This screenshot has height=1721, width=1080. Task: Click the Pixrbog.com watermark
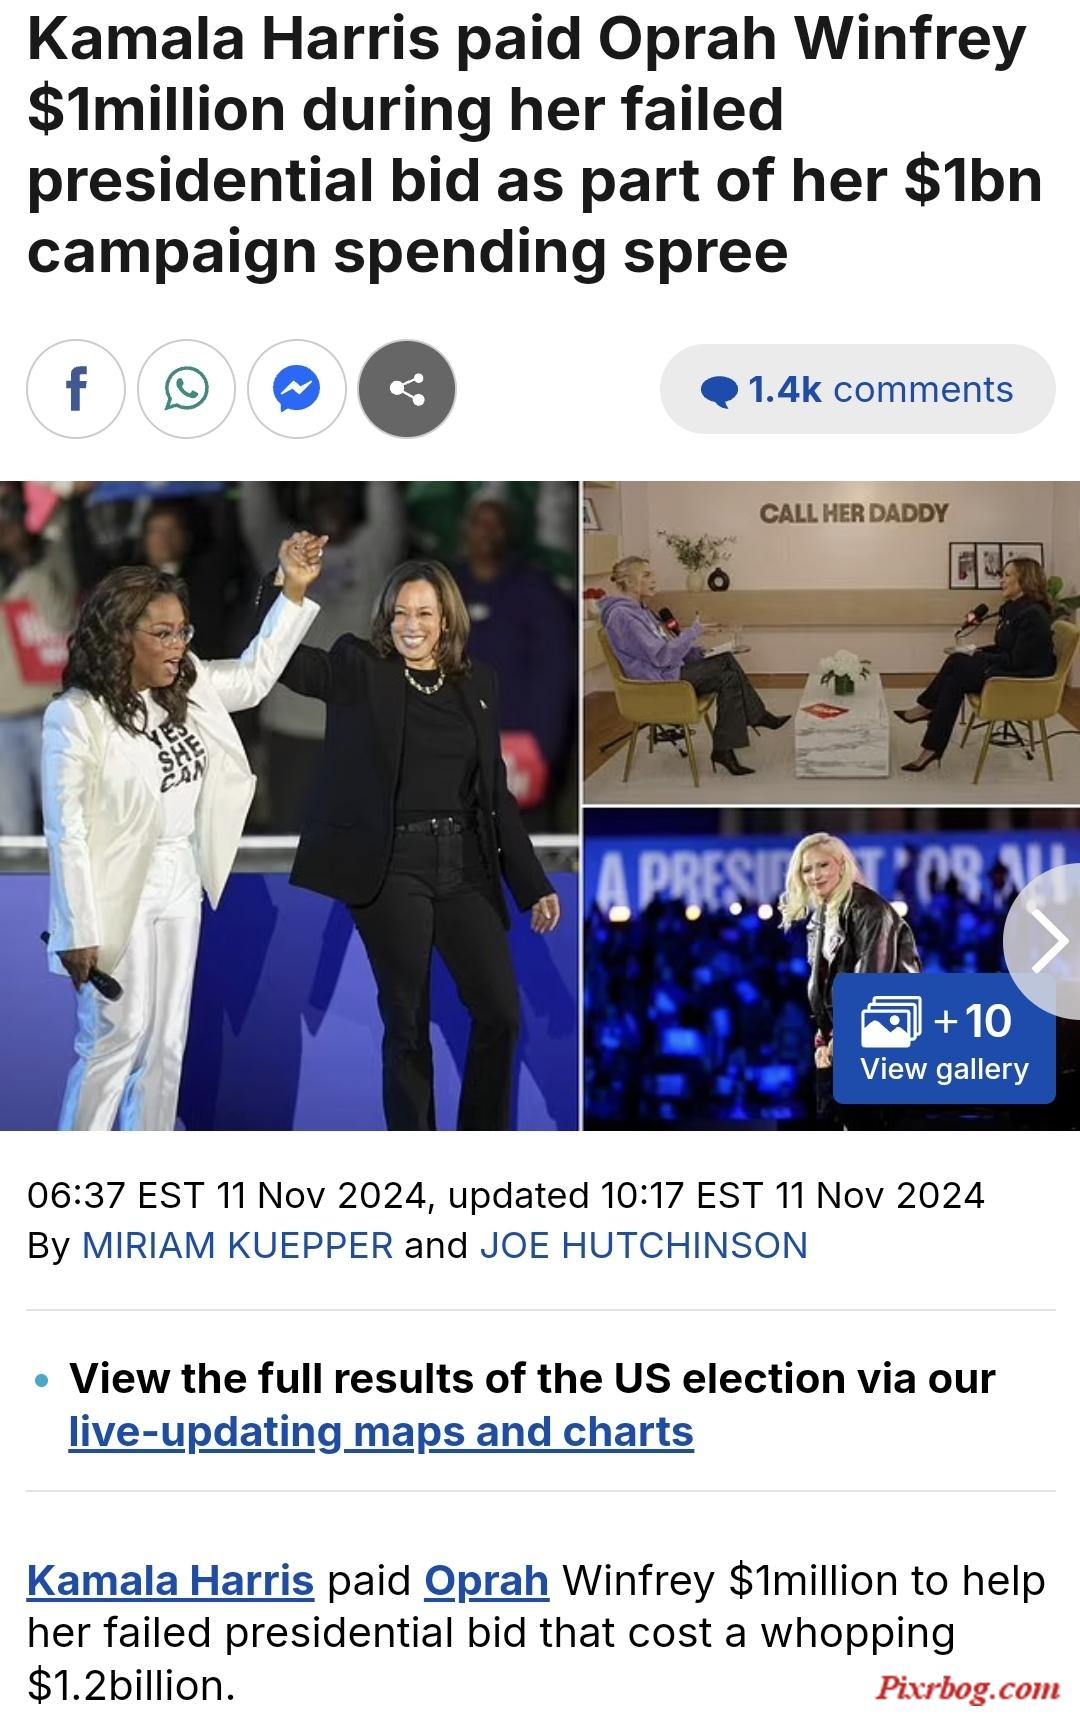(x=967, y=1688)
